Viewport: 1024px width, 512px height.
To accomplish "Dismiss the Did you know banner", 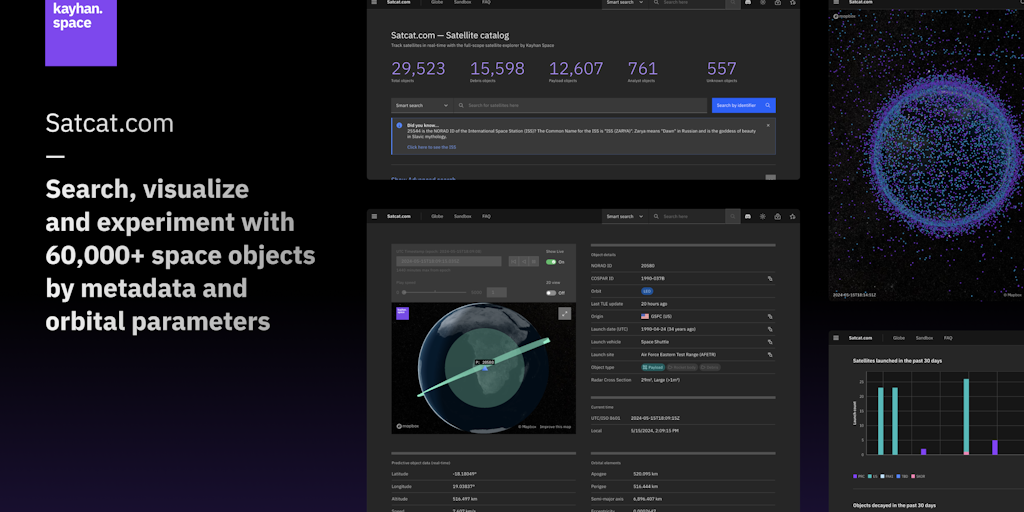I will click(768, 125).
